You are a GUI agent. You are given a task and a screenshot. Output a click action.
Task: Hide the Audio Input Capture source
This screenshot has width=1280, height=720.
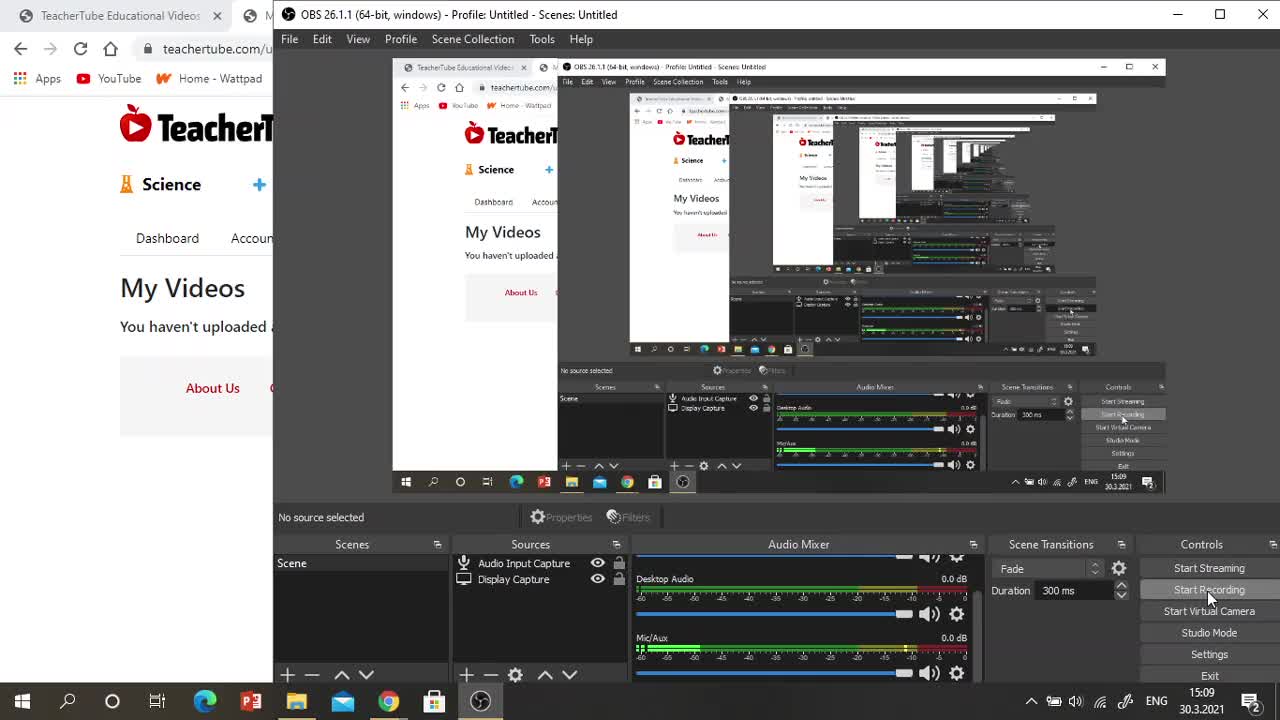598,563
